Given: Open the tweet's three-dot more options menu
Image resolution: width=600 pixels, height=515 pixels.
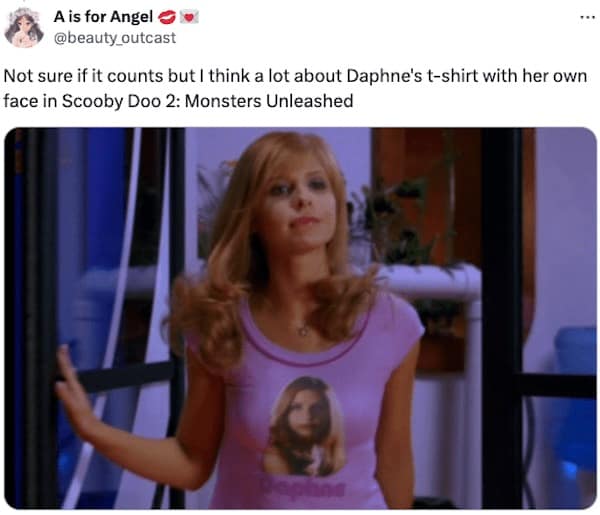Looking at the screenshot, I should [x=587, y=17].
